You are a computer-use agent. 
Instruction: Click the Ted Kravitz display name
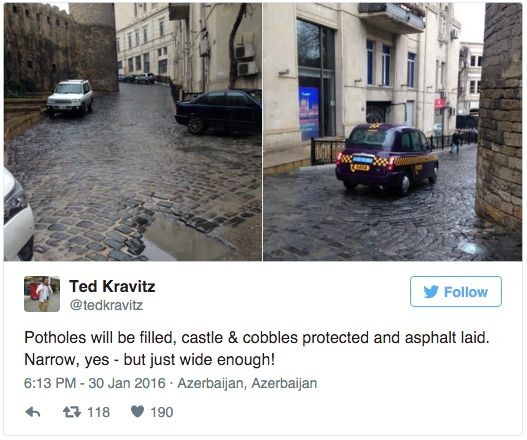coord(112,286)
